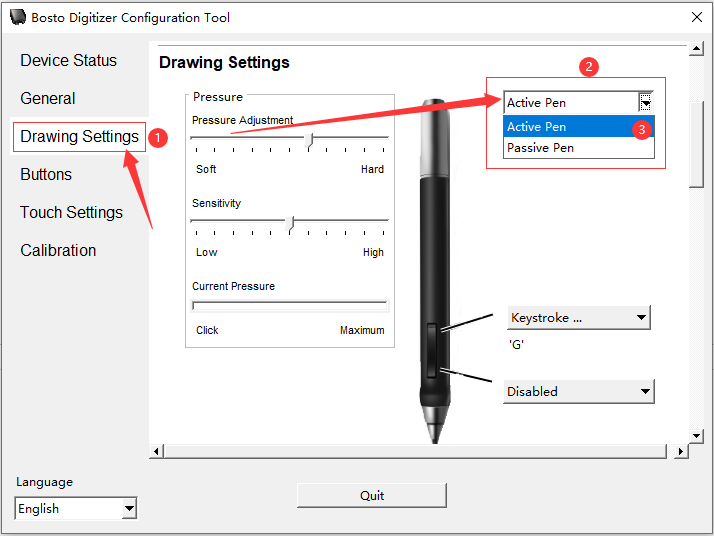Viewport: 714px width, 536px height.
Task: Click the vertical scrollbar up arrow
Action: [x=696, y=48]
